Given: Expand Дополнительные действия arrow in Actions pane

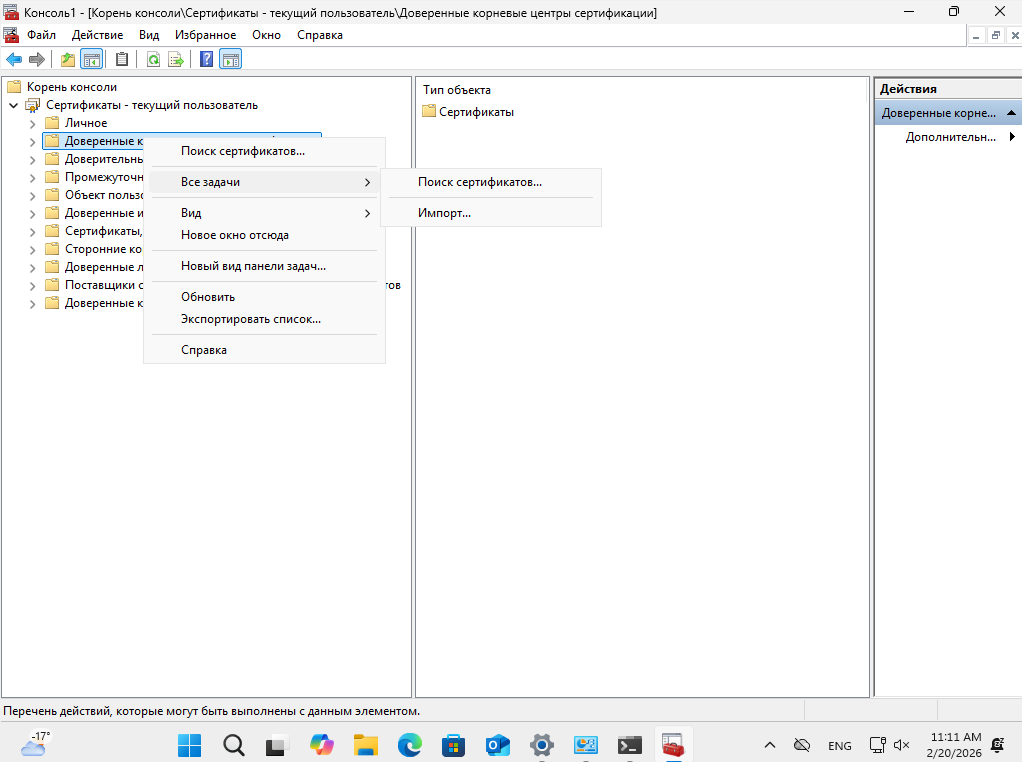Looking at the screenshot, I should 1012,137.
